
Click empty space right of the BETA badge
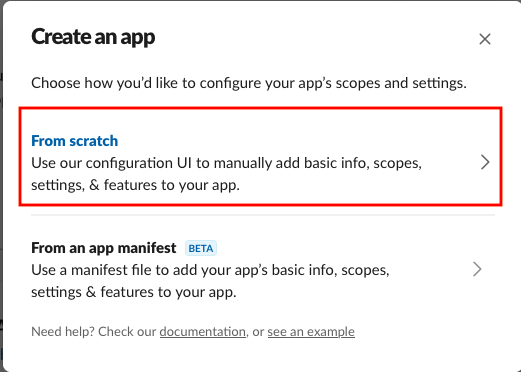(333, 248)
